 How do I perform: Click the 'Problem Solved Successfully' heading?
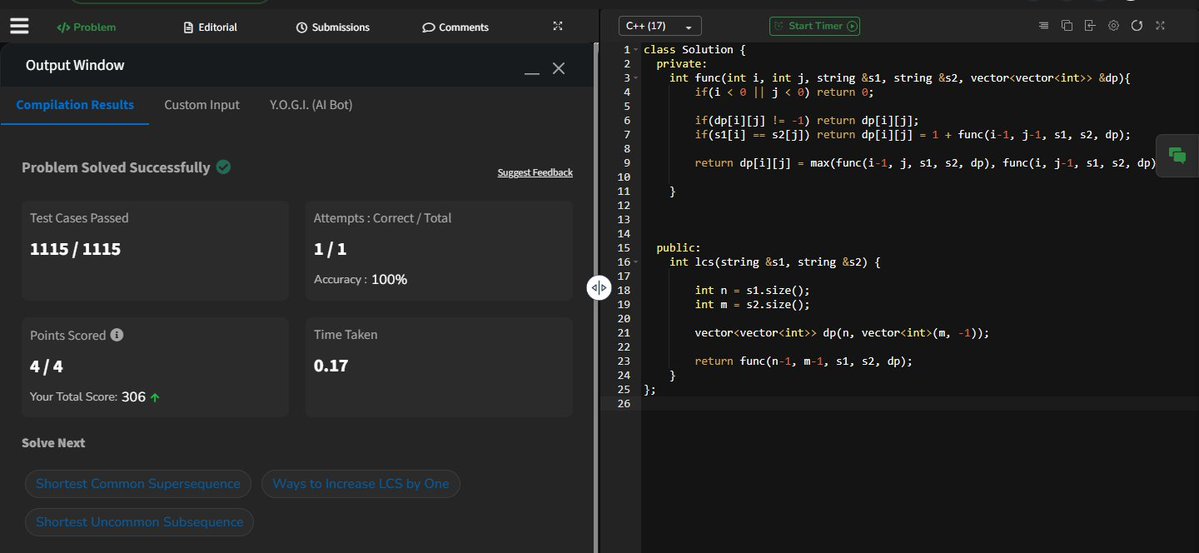point(115,168)
